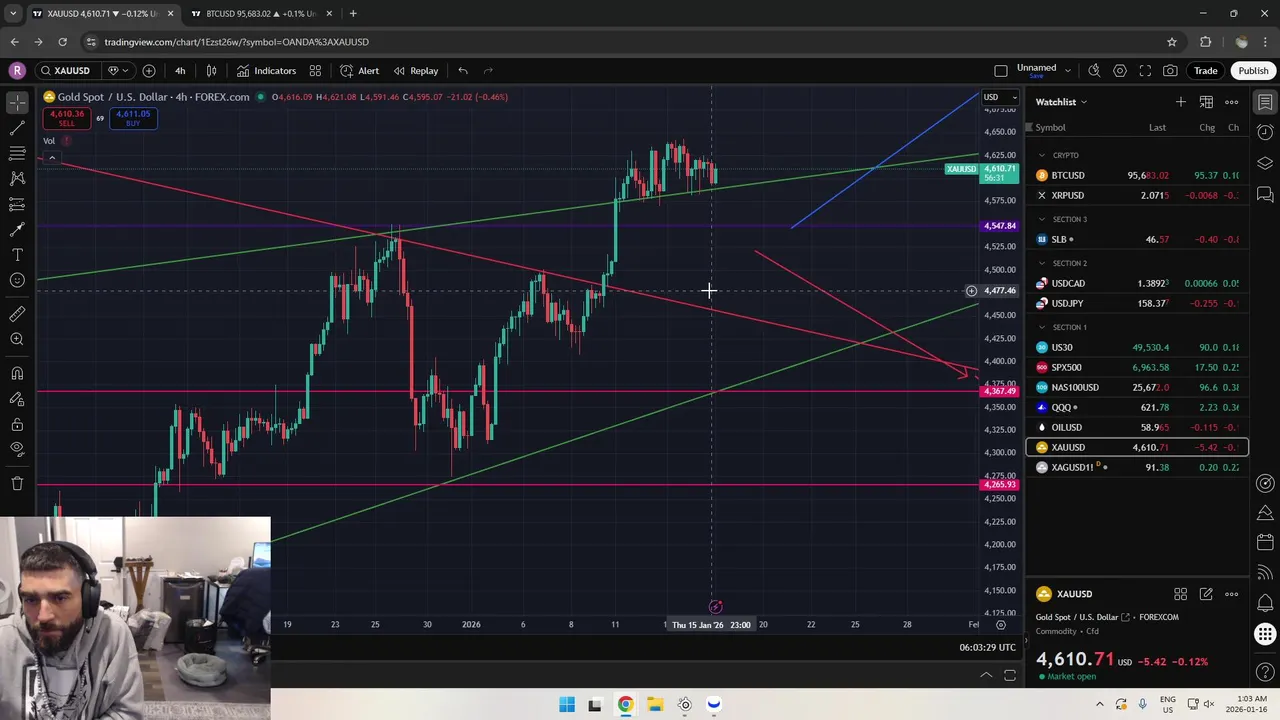Open Watchlist more options menu
Screen dimensions: 1280x720
coord(1232,102)
